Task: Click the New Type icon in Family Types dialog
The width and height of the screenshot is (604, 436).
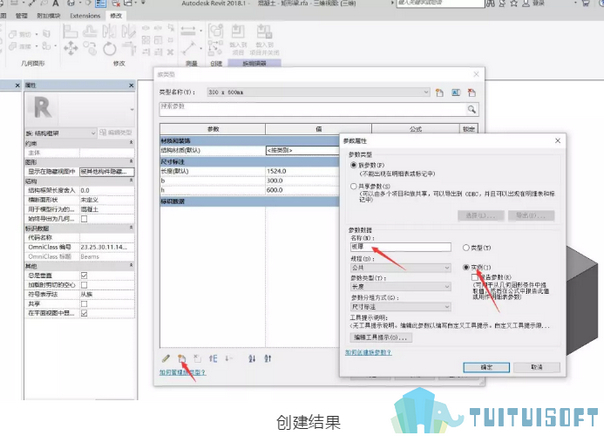Action: click(440, 92)
